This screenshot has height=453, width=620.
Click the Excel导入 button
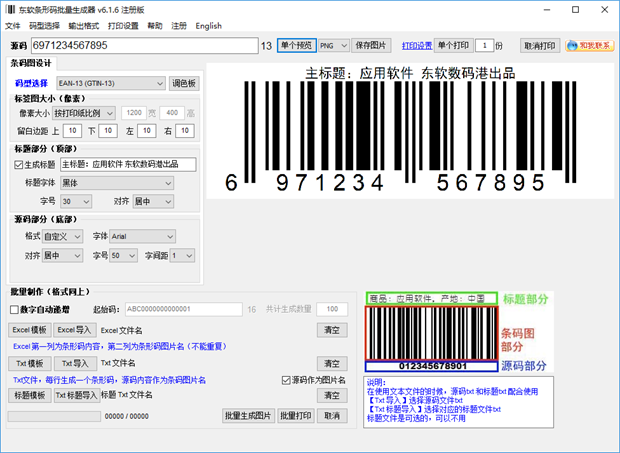pos(74,330)
